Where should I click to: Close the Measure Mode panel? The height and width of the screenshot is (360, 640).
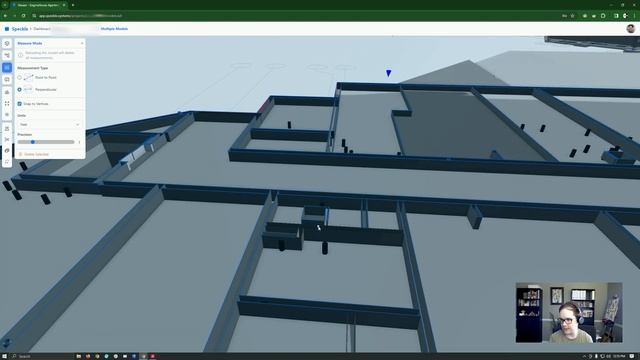click(x=82, y=43)
